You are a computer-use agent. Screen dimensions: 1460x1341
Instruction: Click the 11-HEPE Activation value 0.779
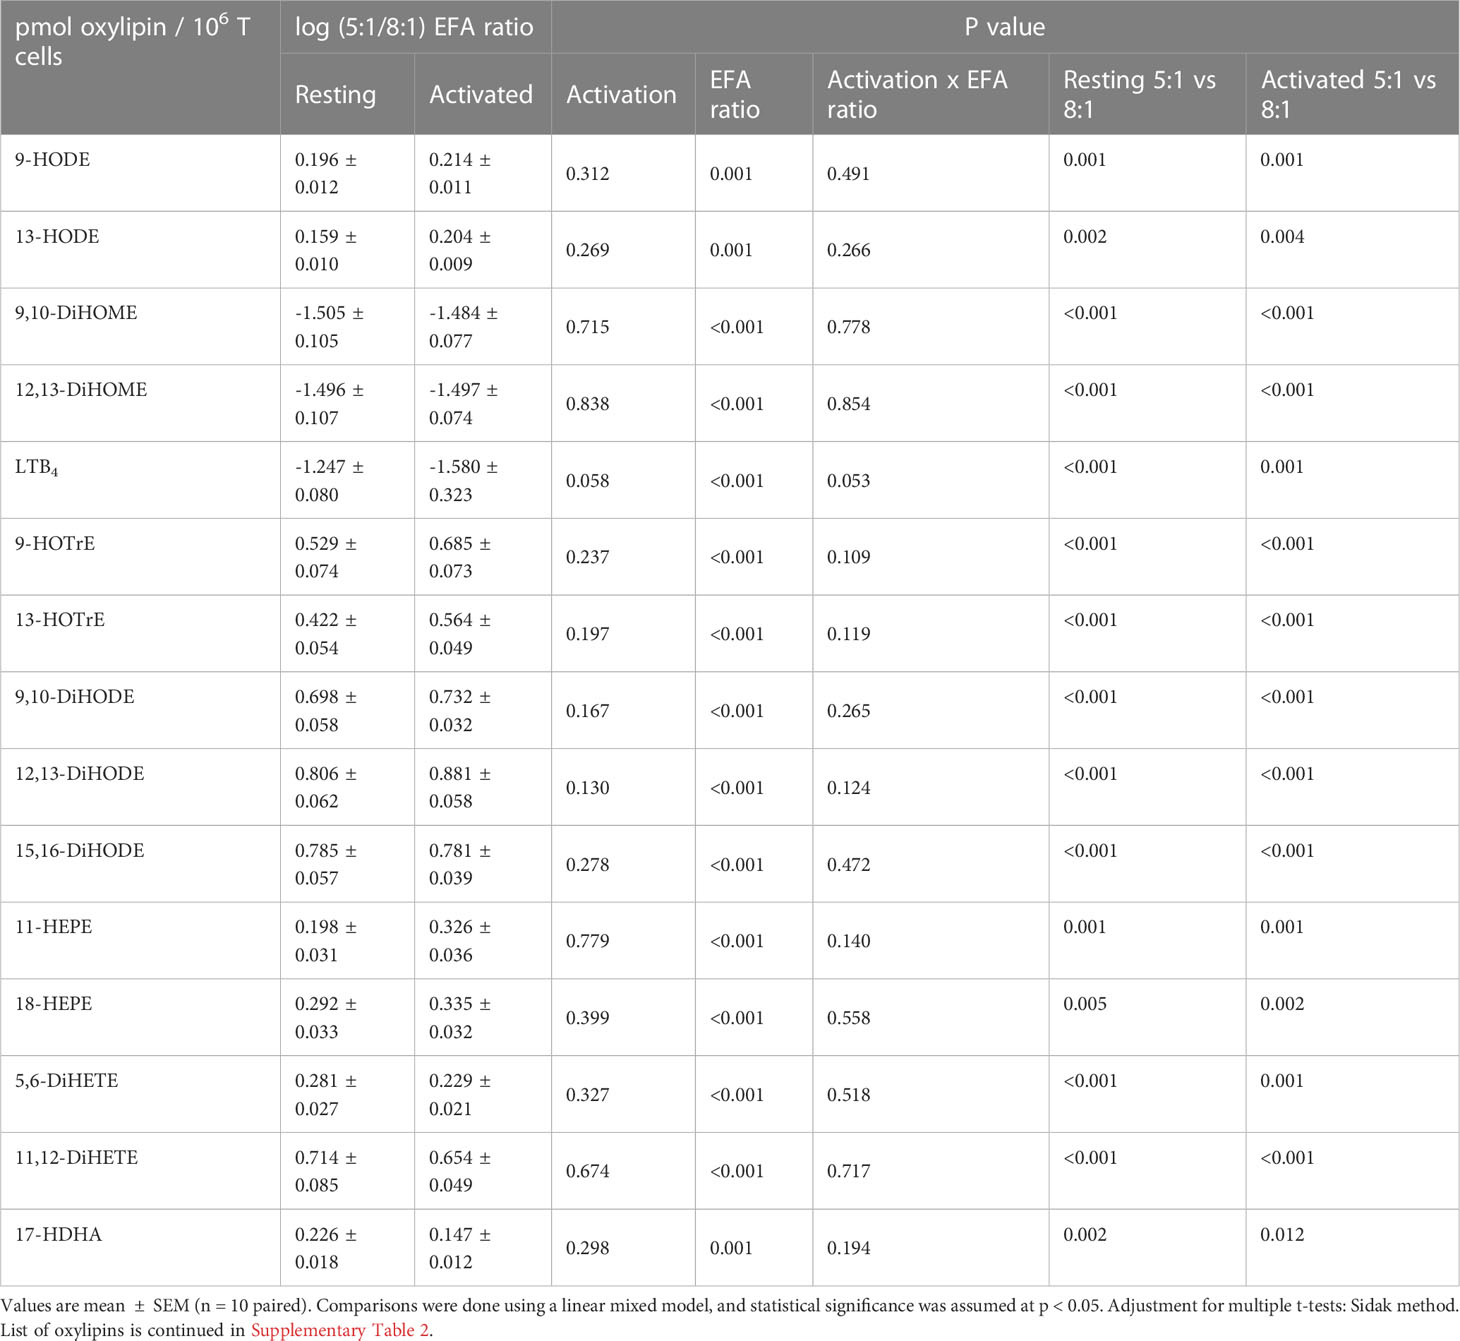[588, 941]
